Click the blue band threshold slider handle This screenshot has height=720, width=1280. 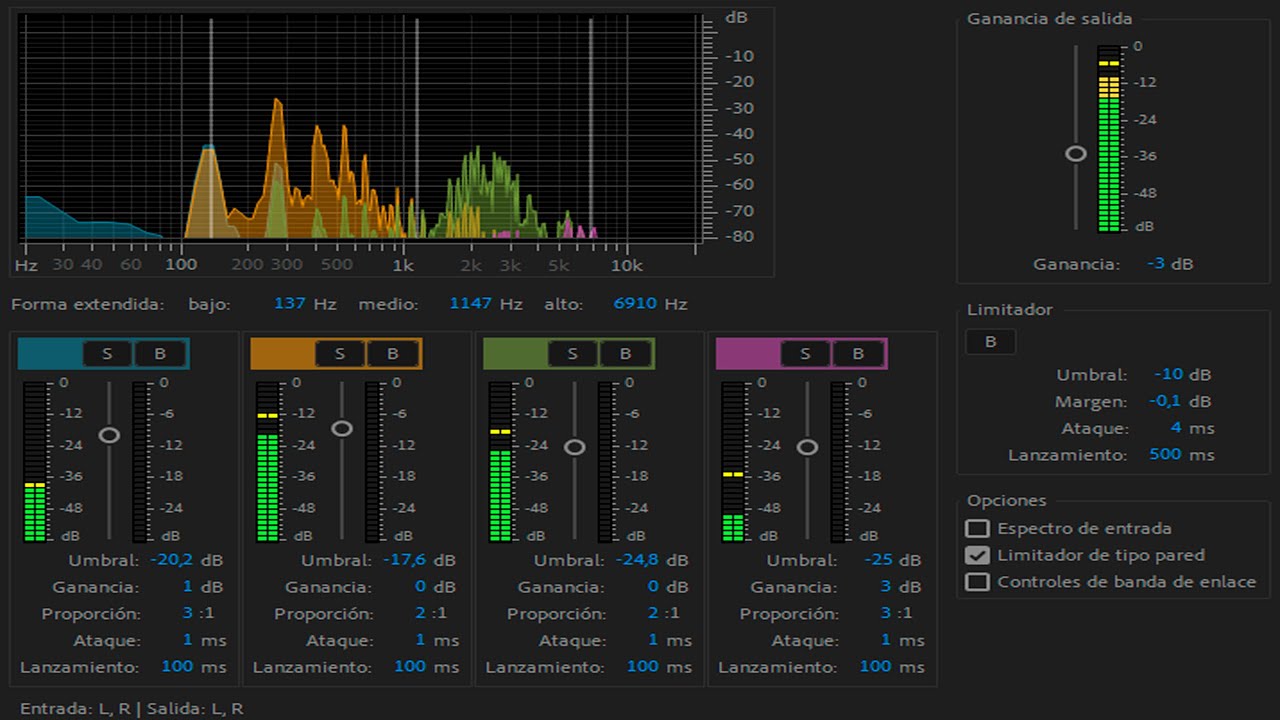pos(109,435)
